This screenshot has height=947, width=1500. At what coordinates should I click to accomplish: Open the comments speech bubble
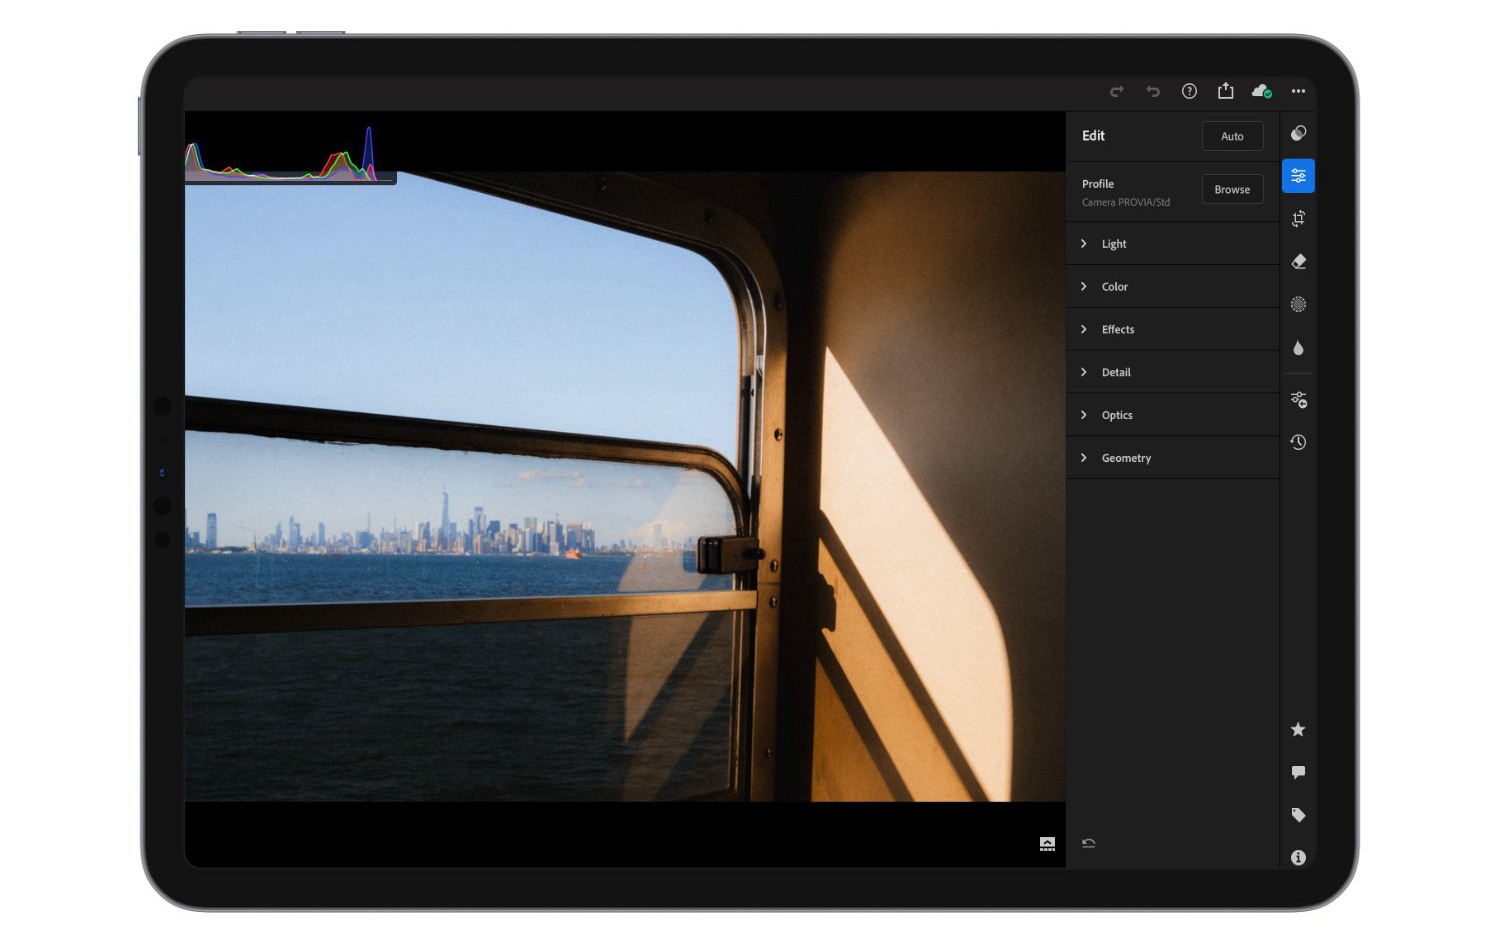pyautogui.click(x=1298, y=772)
